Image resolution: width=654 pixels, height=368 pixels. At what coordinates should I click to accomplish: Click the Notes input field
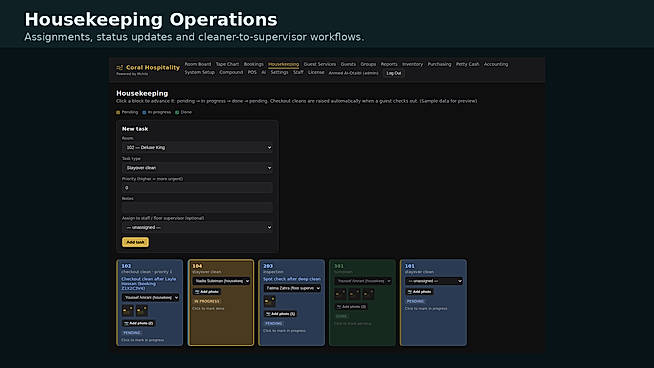click(x=197, y=207)
